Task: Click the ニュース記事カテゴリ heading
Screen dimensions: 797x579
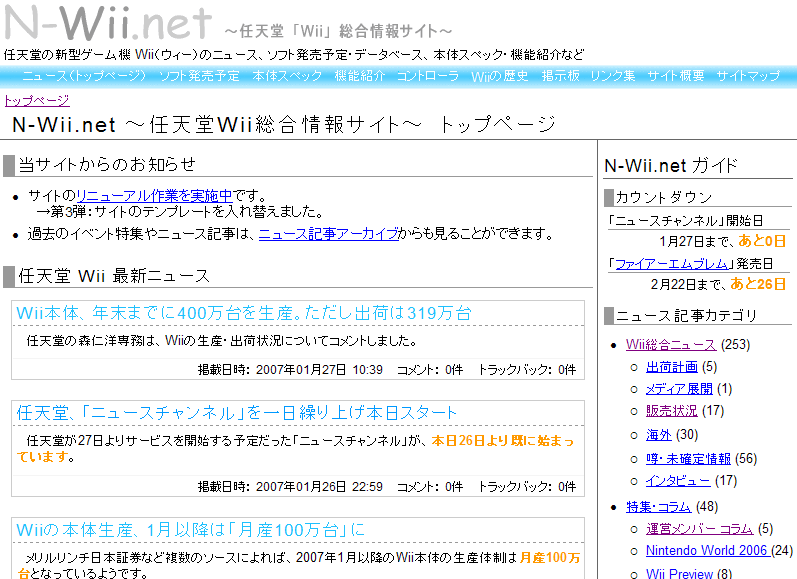Action: pos(686,316)
